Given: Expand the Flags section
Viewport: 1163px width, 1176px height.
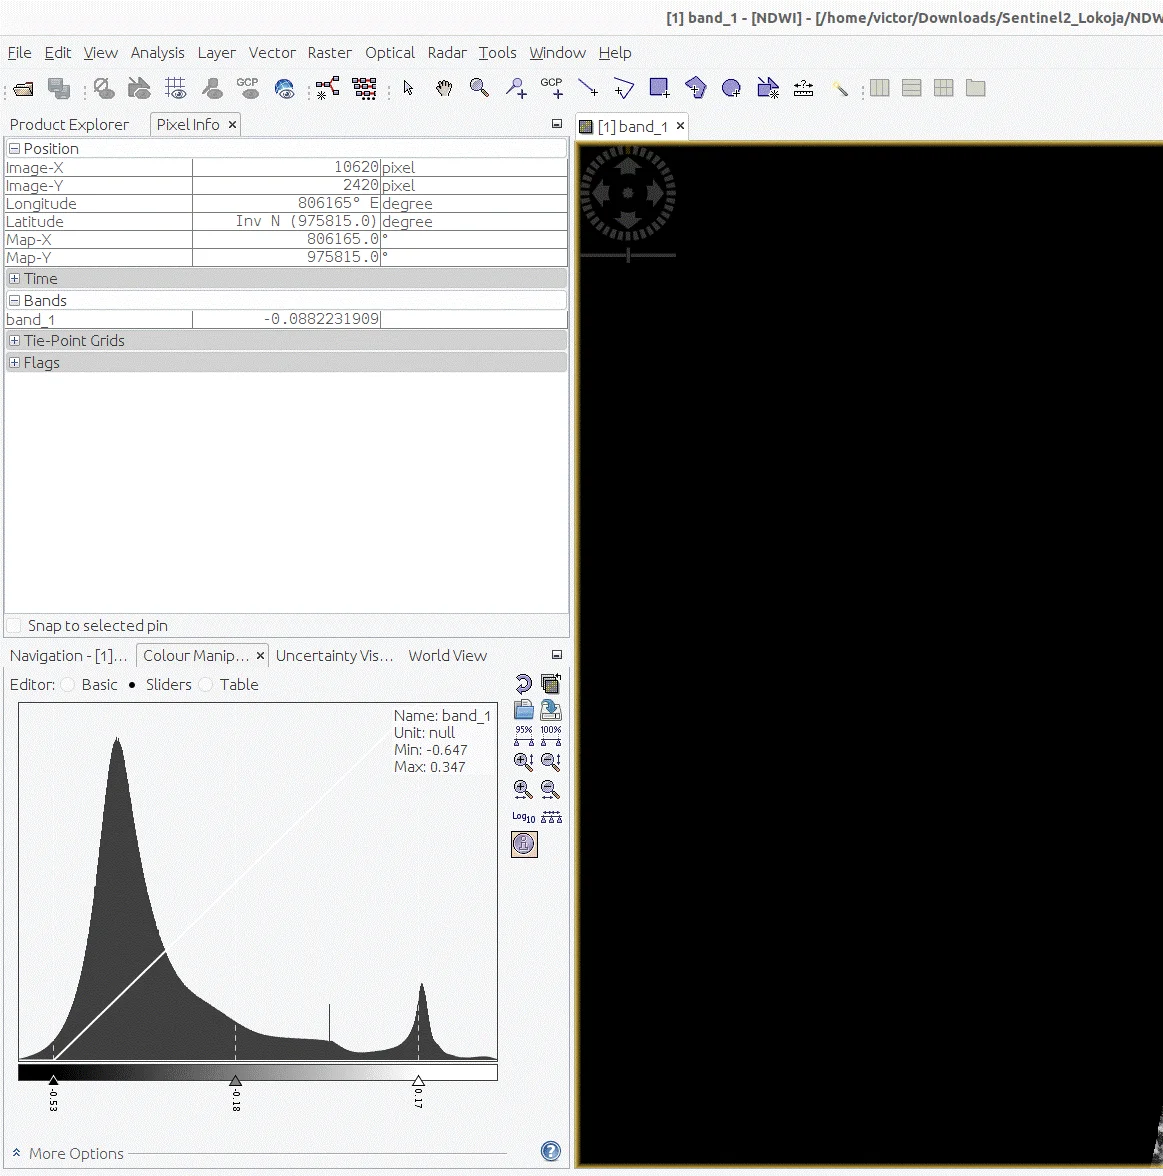Looking at the screenshot, I should (x=14, y=362).
